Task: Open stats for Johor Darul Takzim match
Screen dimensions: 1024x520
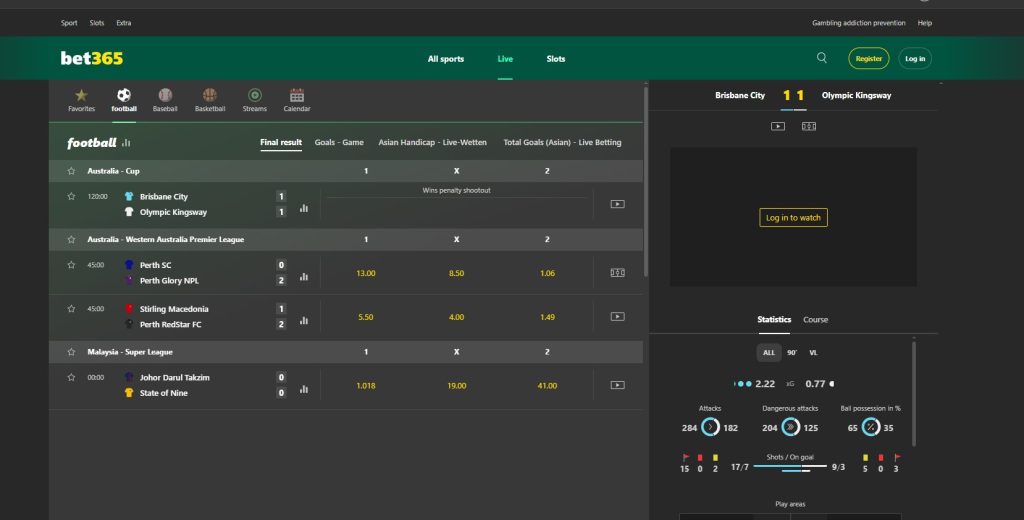Action: (304, 389)
